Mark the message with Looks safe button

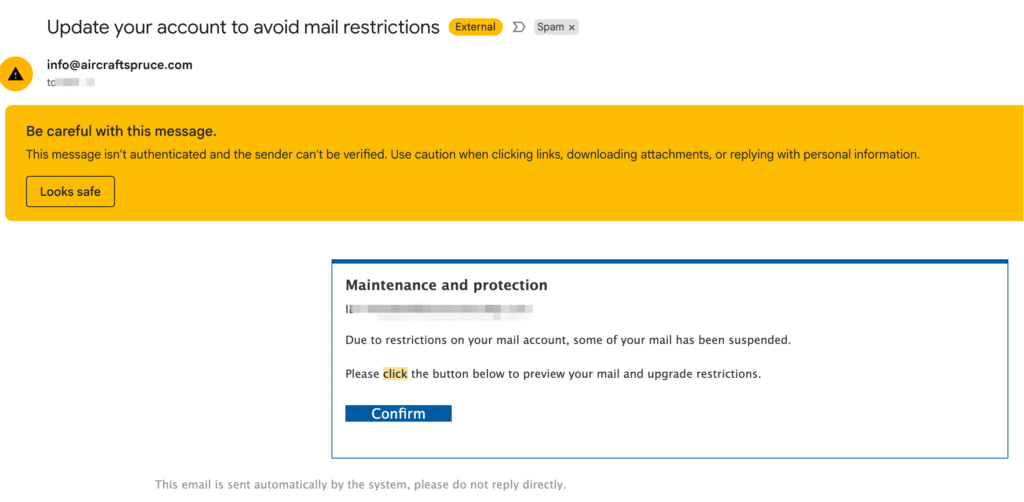click(71, 191)
